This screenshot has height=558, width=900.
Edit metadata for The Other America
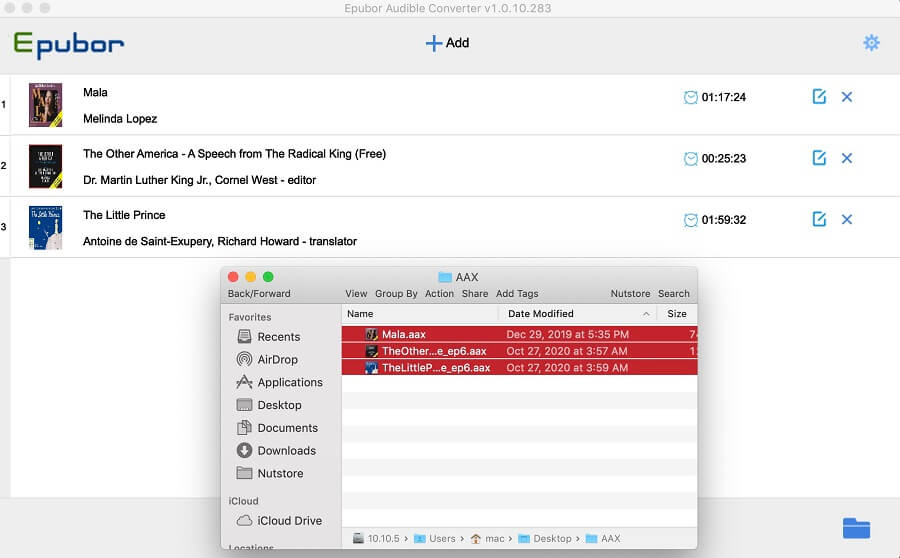click(819, 158)
